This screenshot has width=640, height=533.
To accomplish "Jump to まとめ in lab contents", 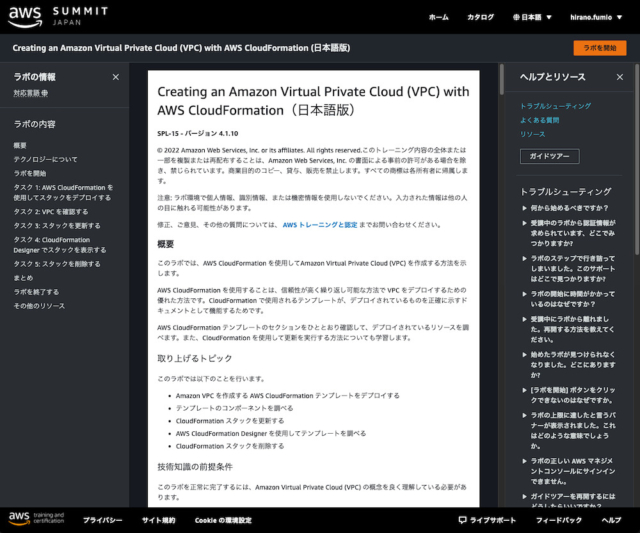I will [23, 278].
